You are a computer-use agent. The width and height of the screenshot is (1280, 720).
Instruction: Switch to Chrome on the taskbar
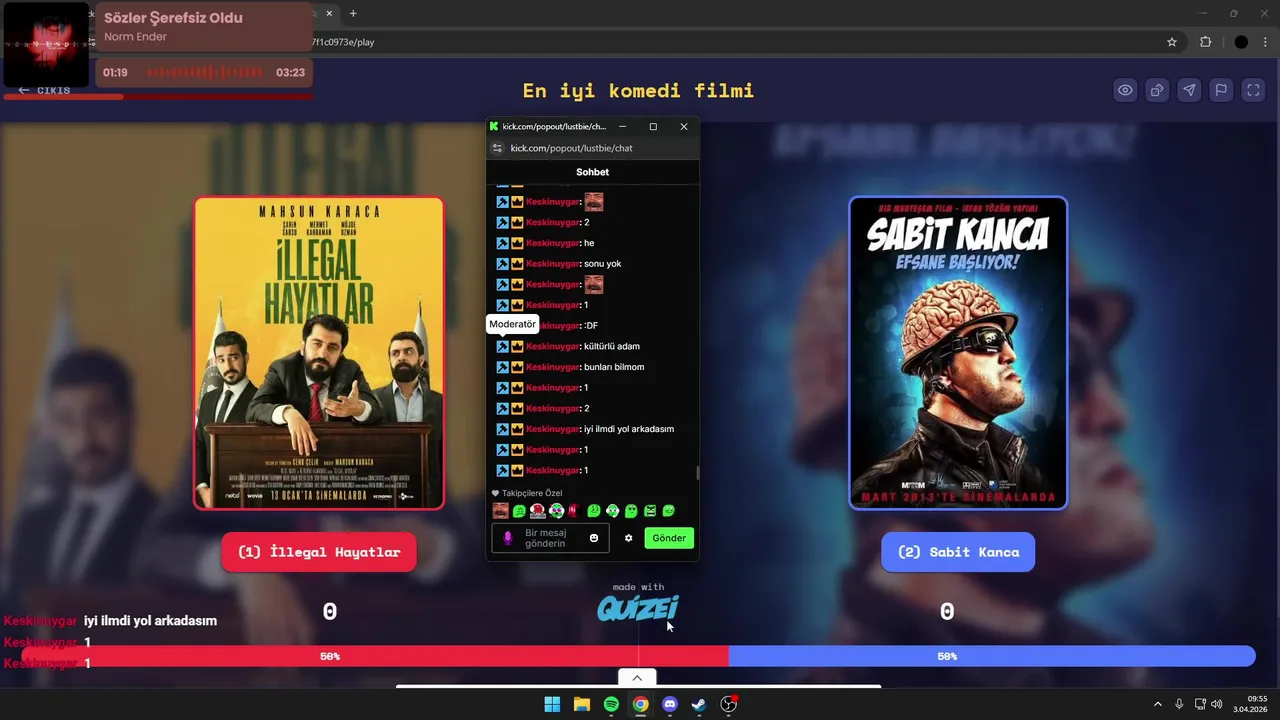coord(640,704)
